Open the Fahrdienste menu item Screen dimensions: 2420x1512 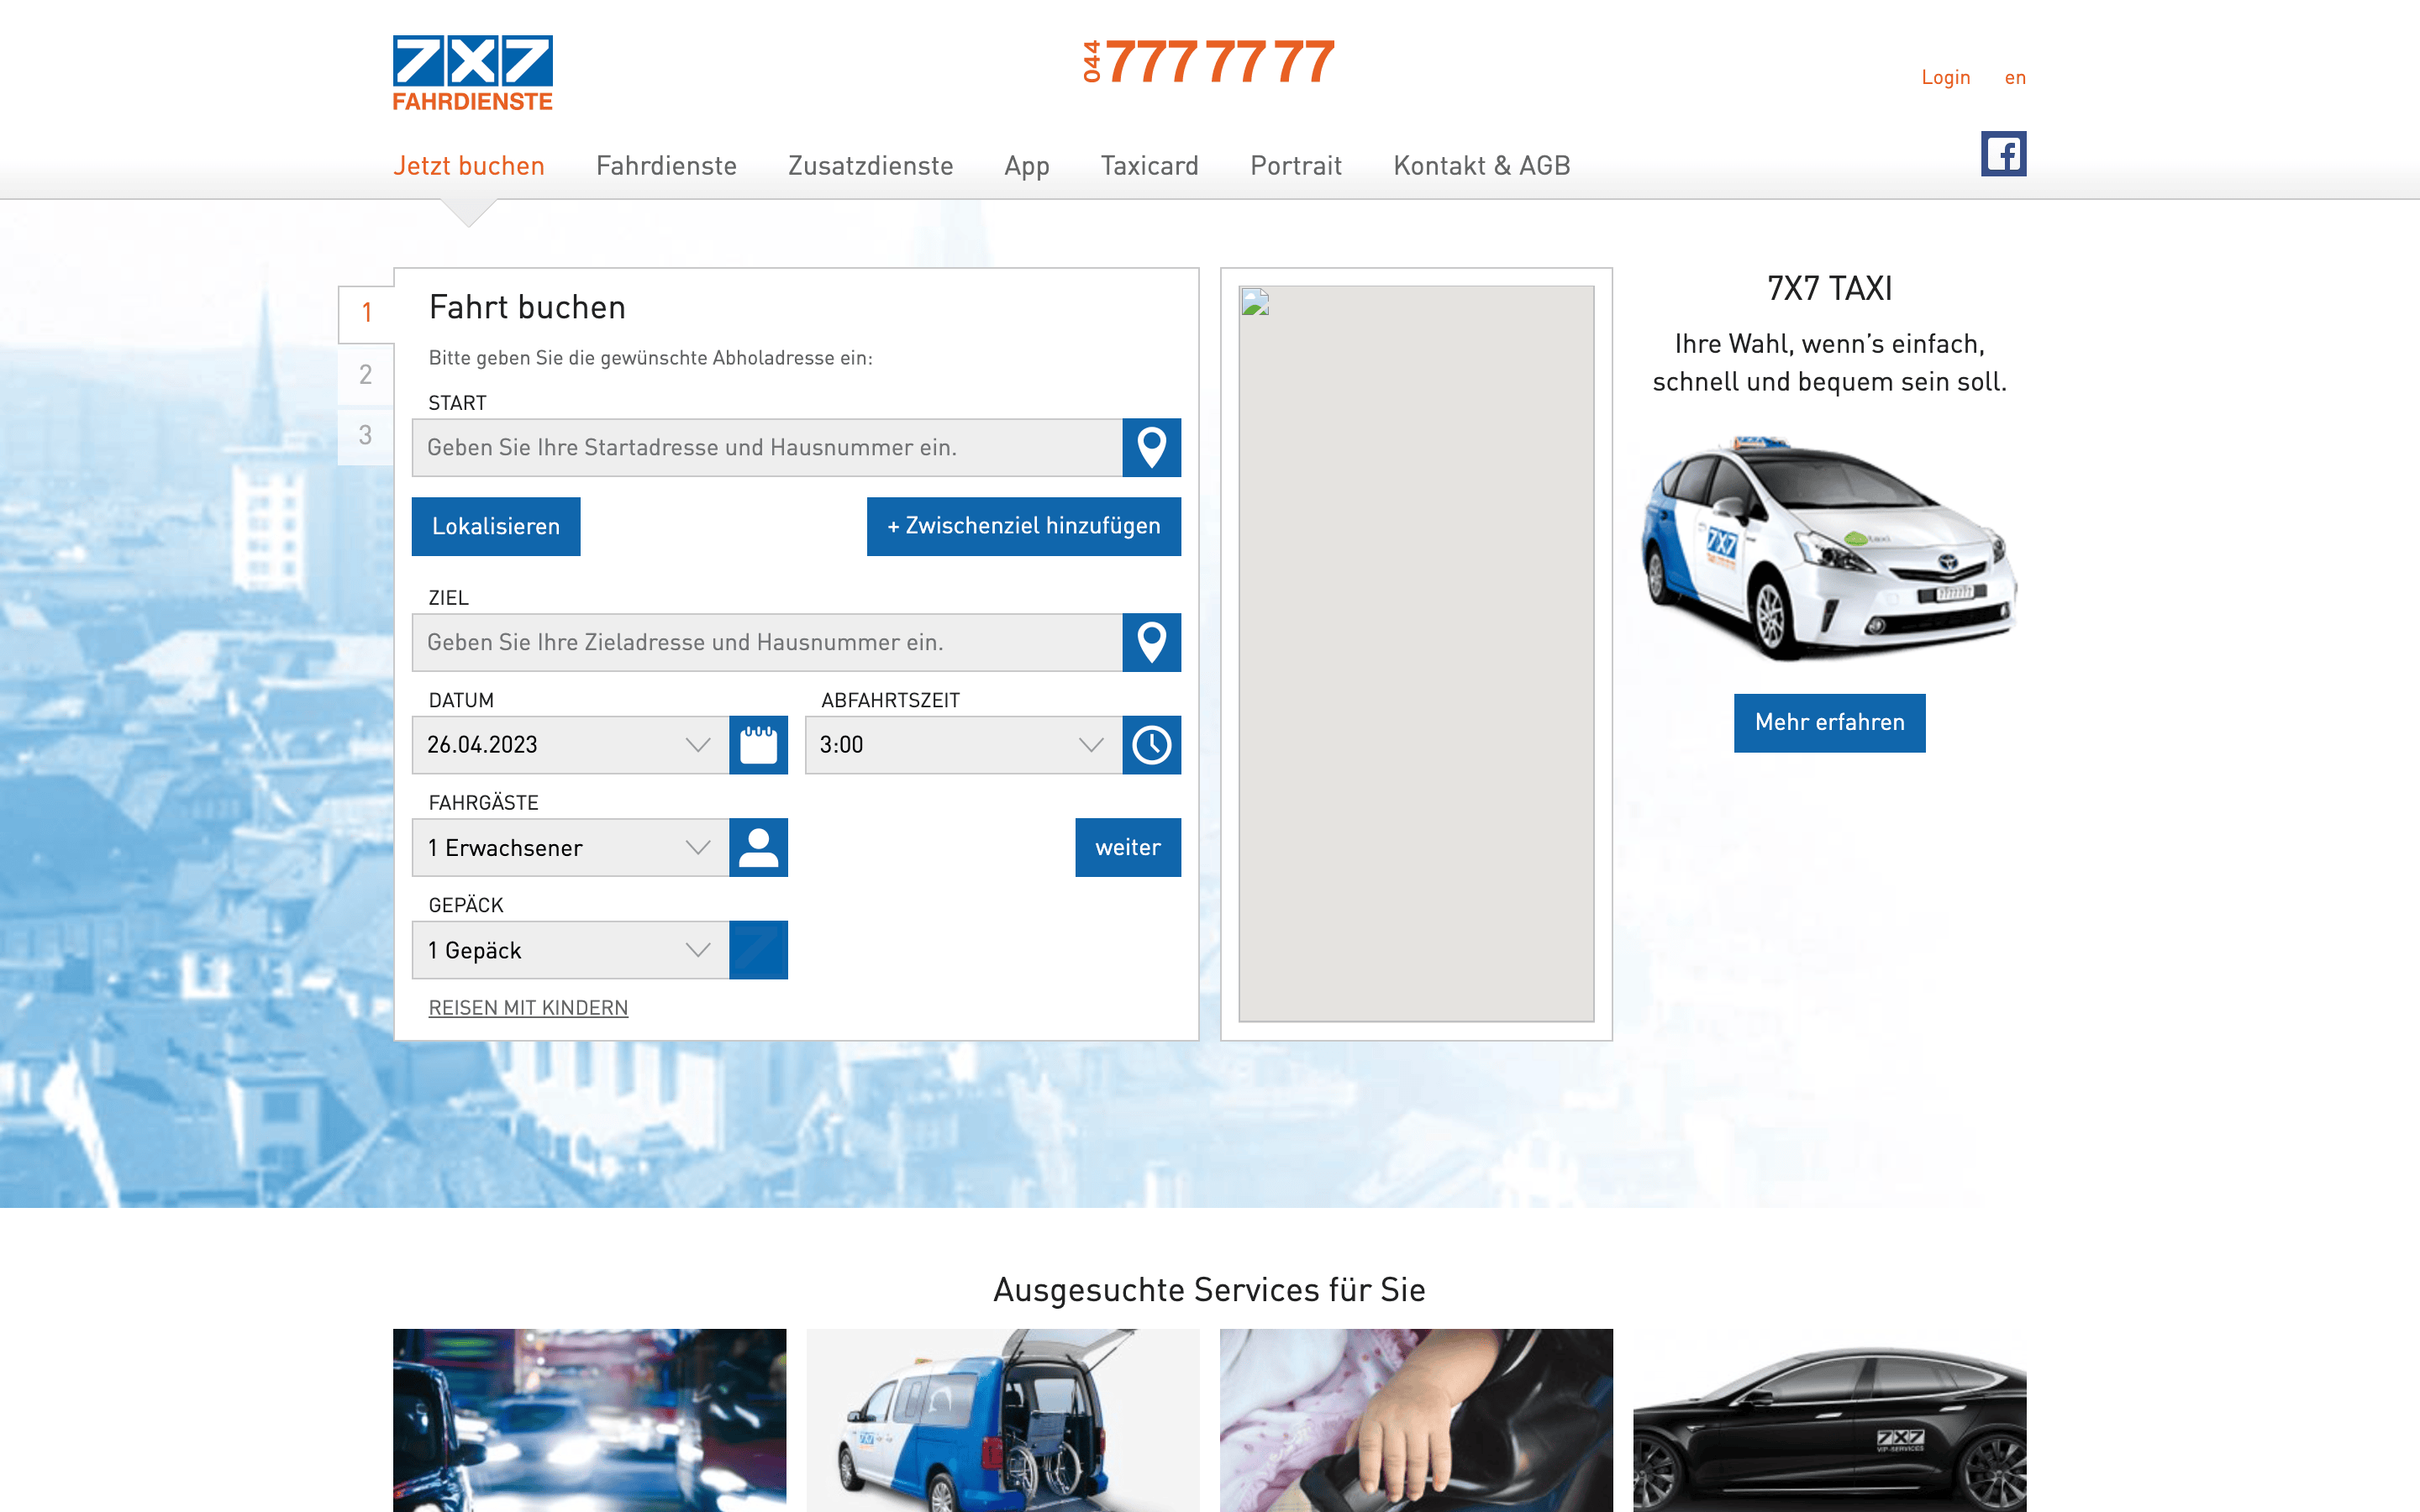pyautogui.click(x=666, y=166)
